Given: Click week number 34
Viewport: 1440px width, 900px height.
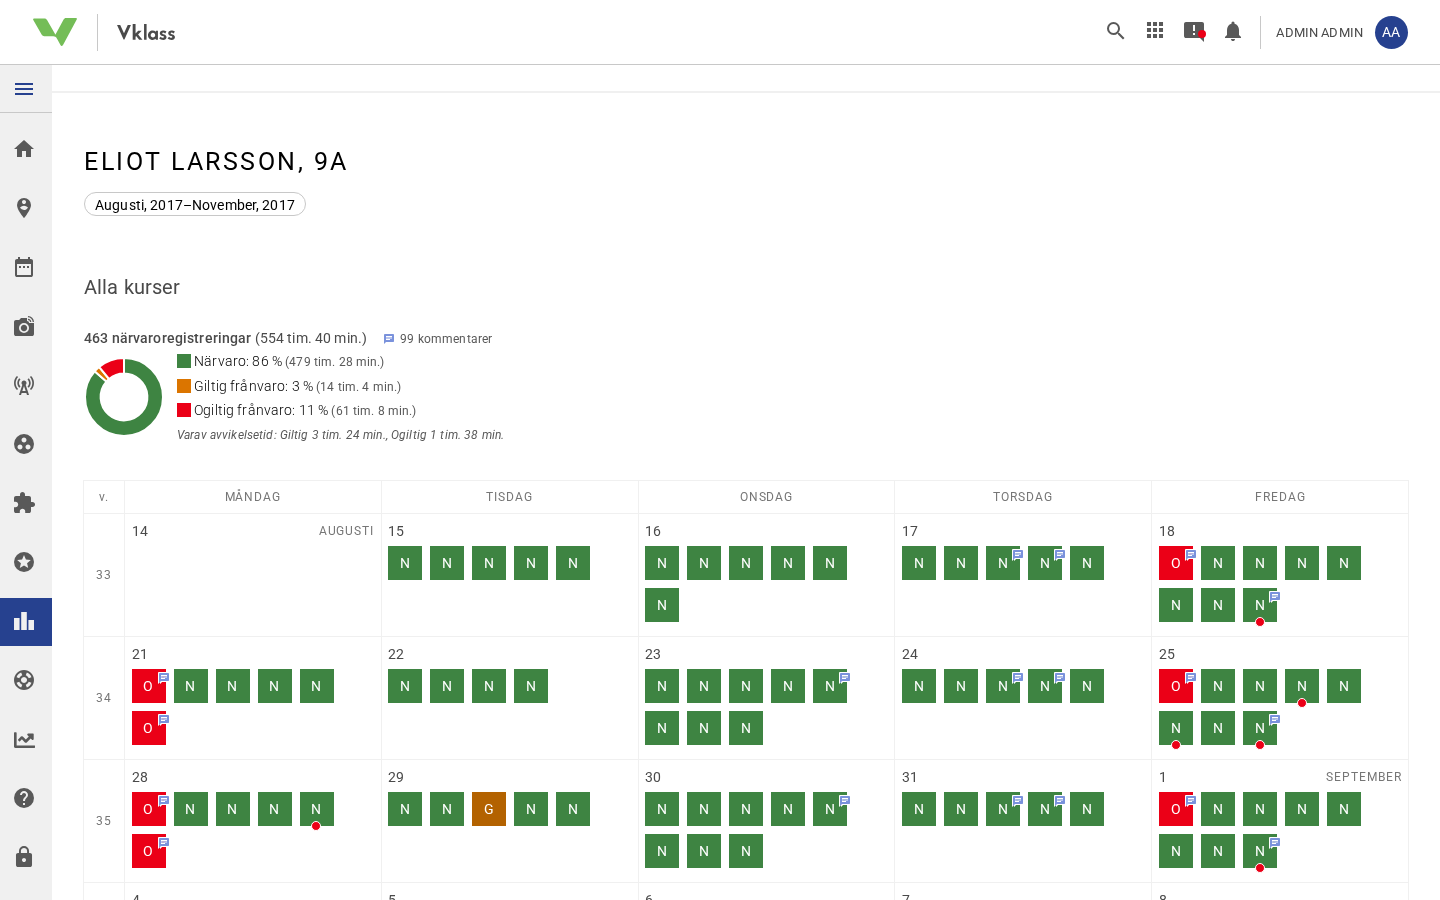Looking at the screenshot, I should [104, 698].
